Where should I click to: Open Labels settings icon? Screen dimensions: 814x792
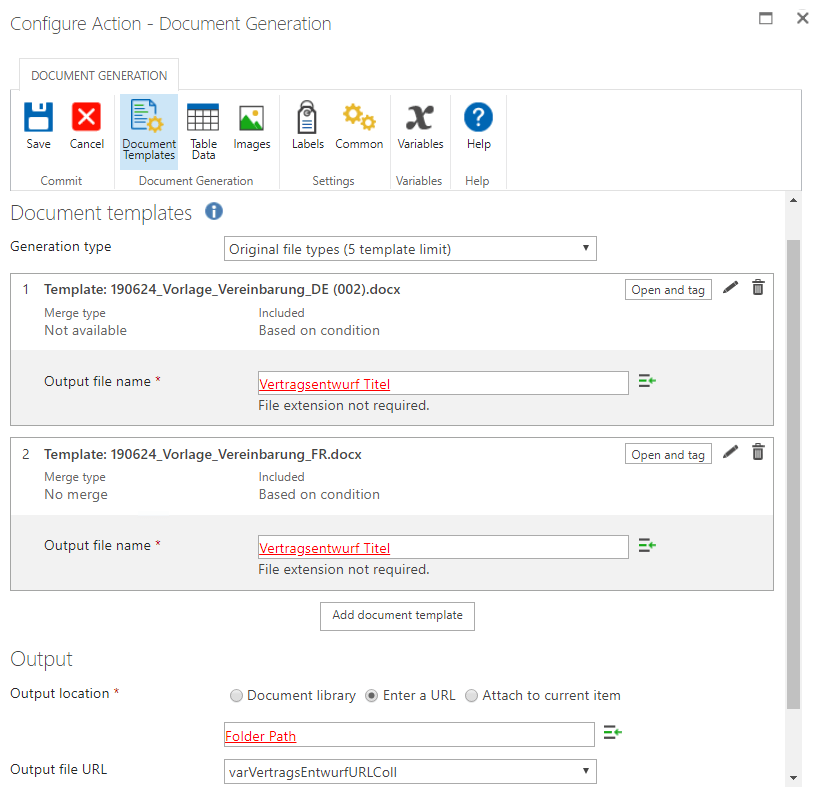307,117
